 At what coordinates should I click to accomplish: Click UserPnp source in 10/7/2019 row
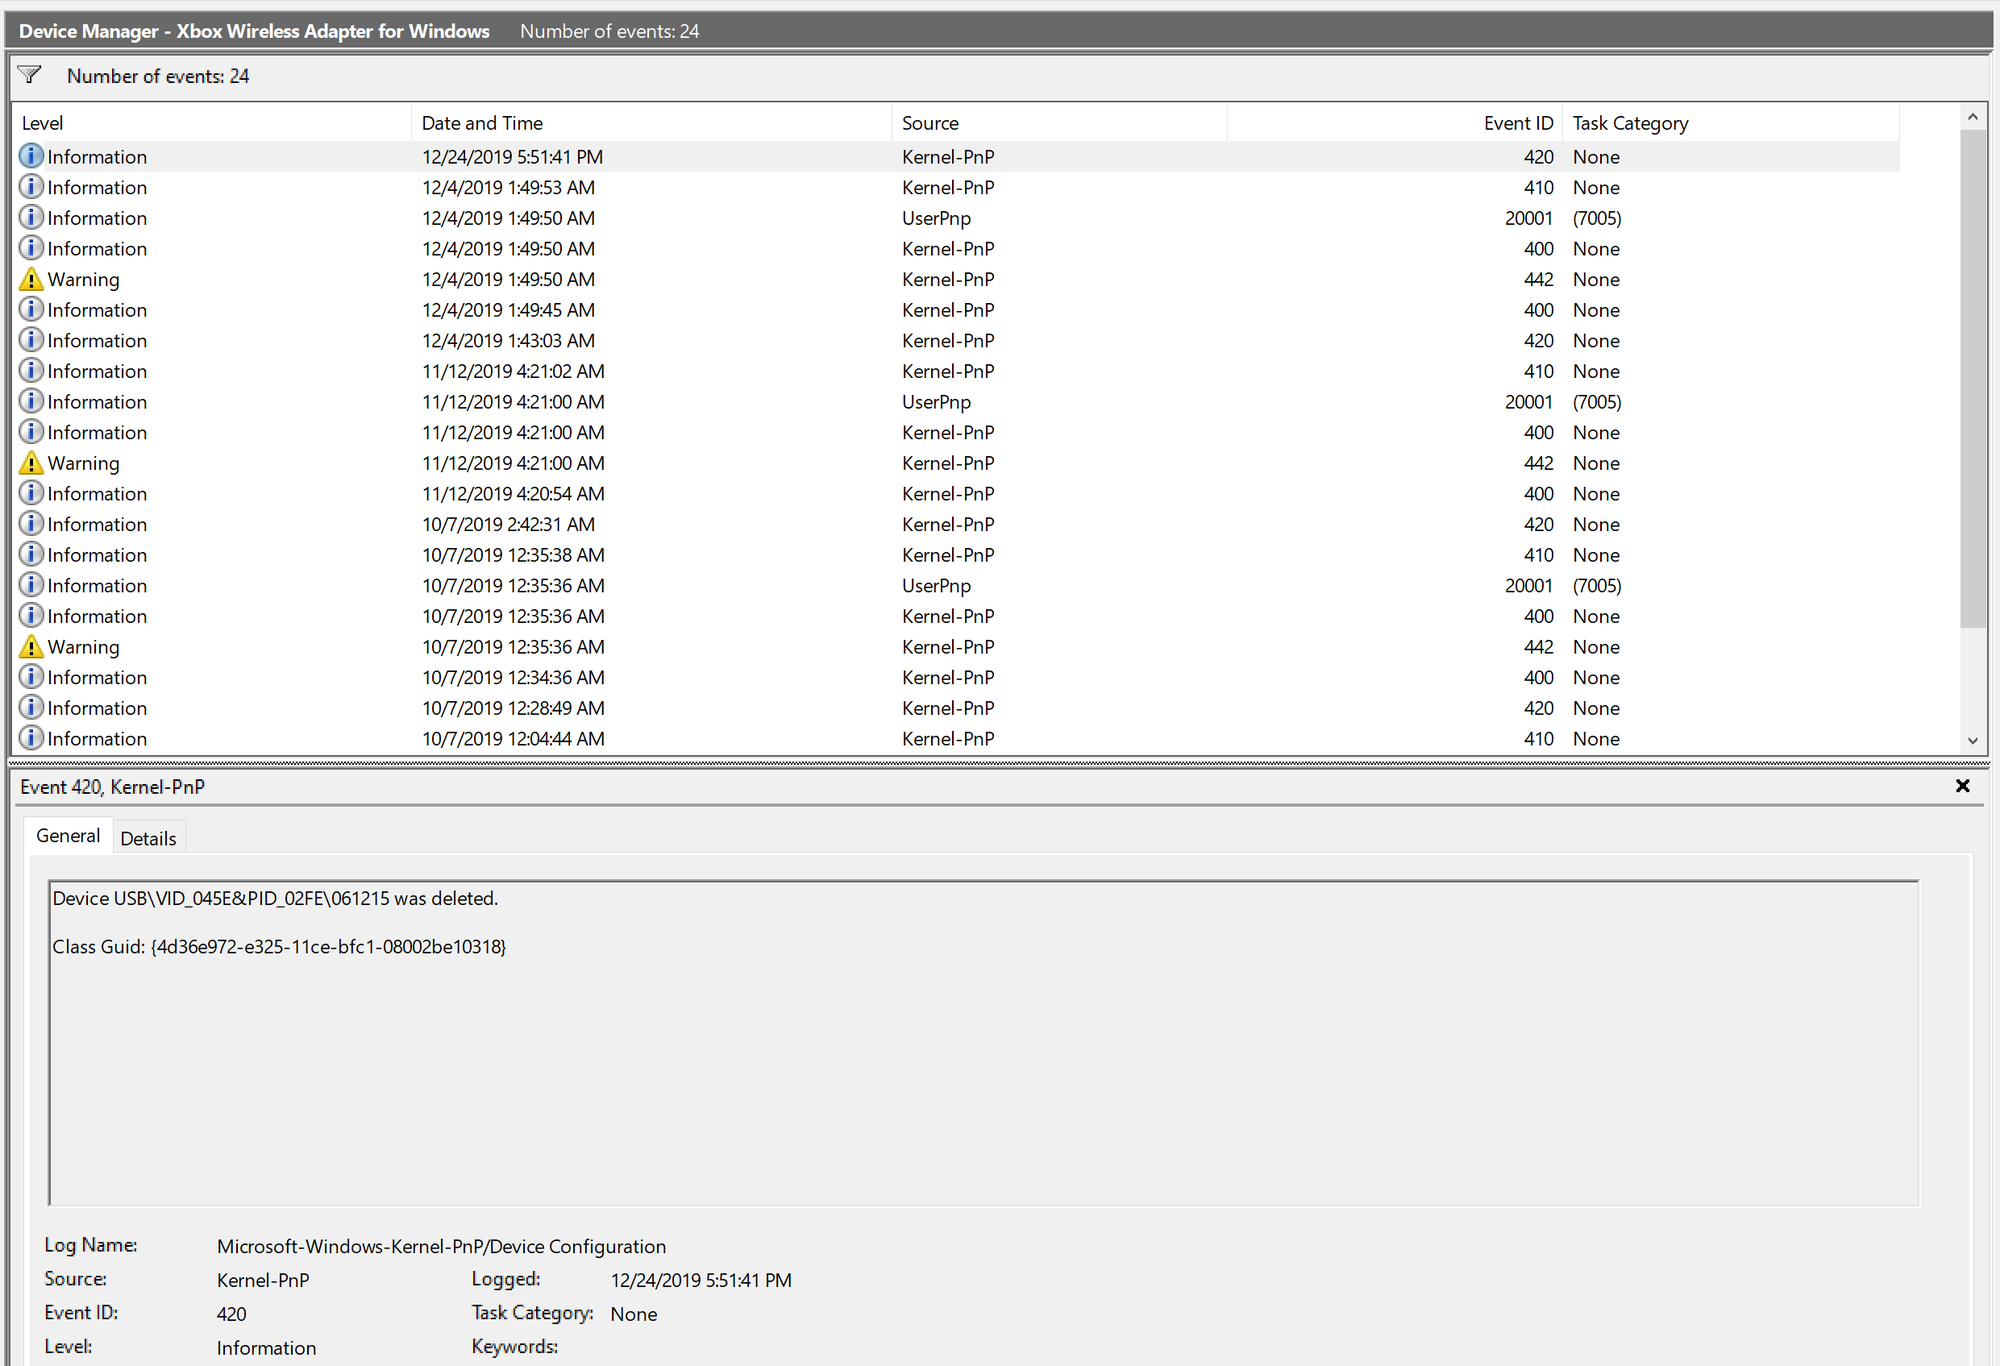point(936,586)
